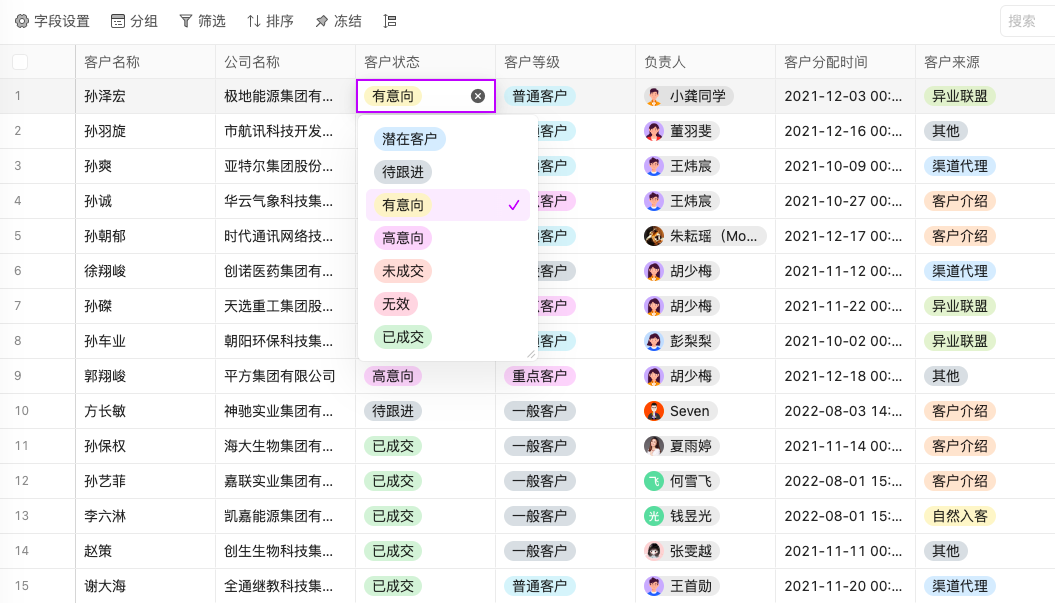Image resolution: width=1055 pixels, height=603 pixels.
Task: Click Seven's avatar in row 10
Action: pyautogui.click(x=654, y=411)
